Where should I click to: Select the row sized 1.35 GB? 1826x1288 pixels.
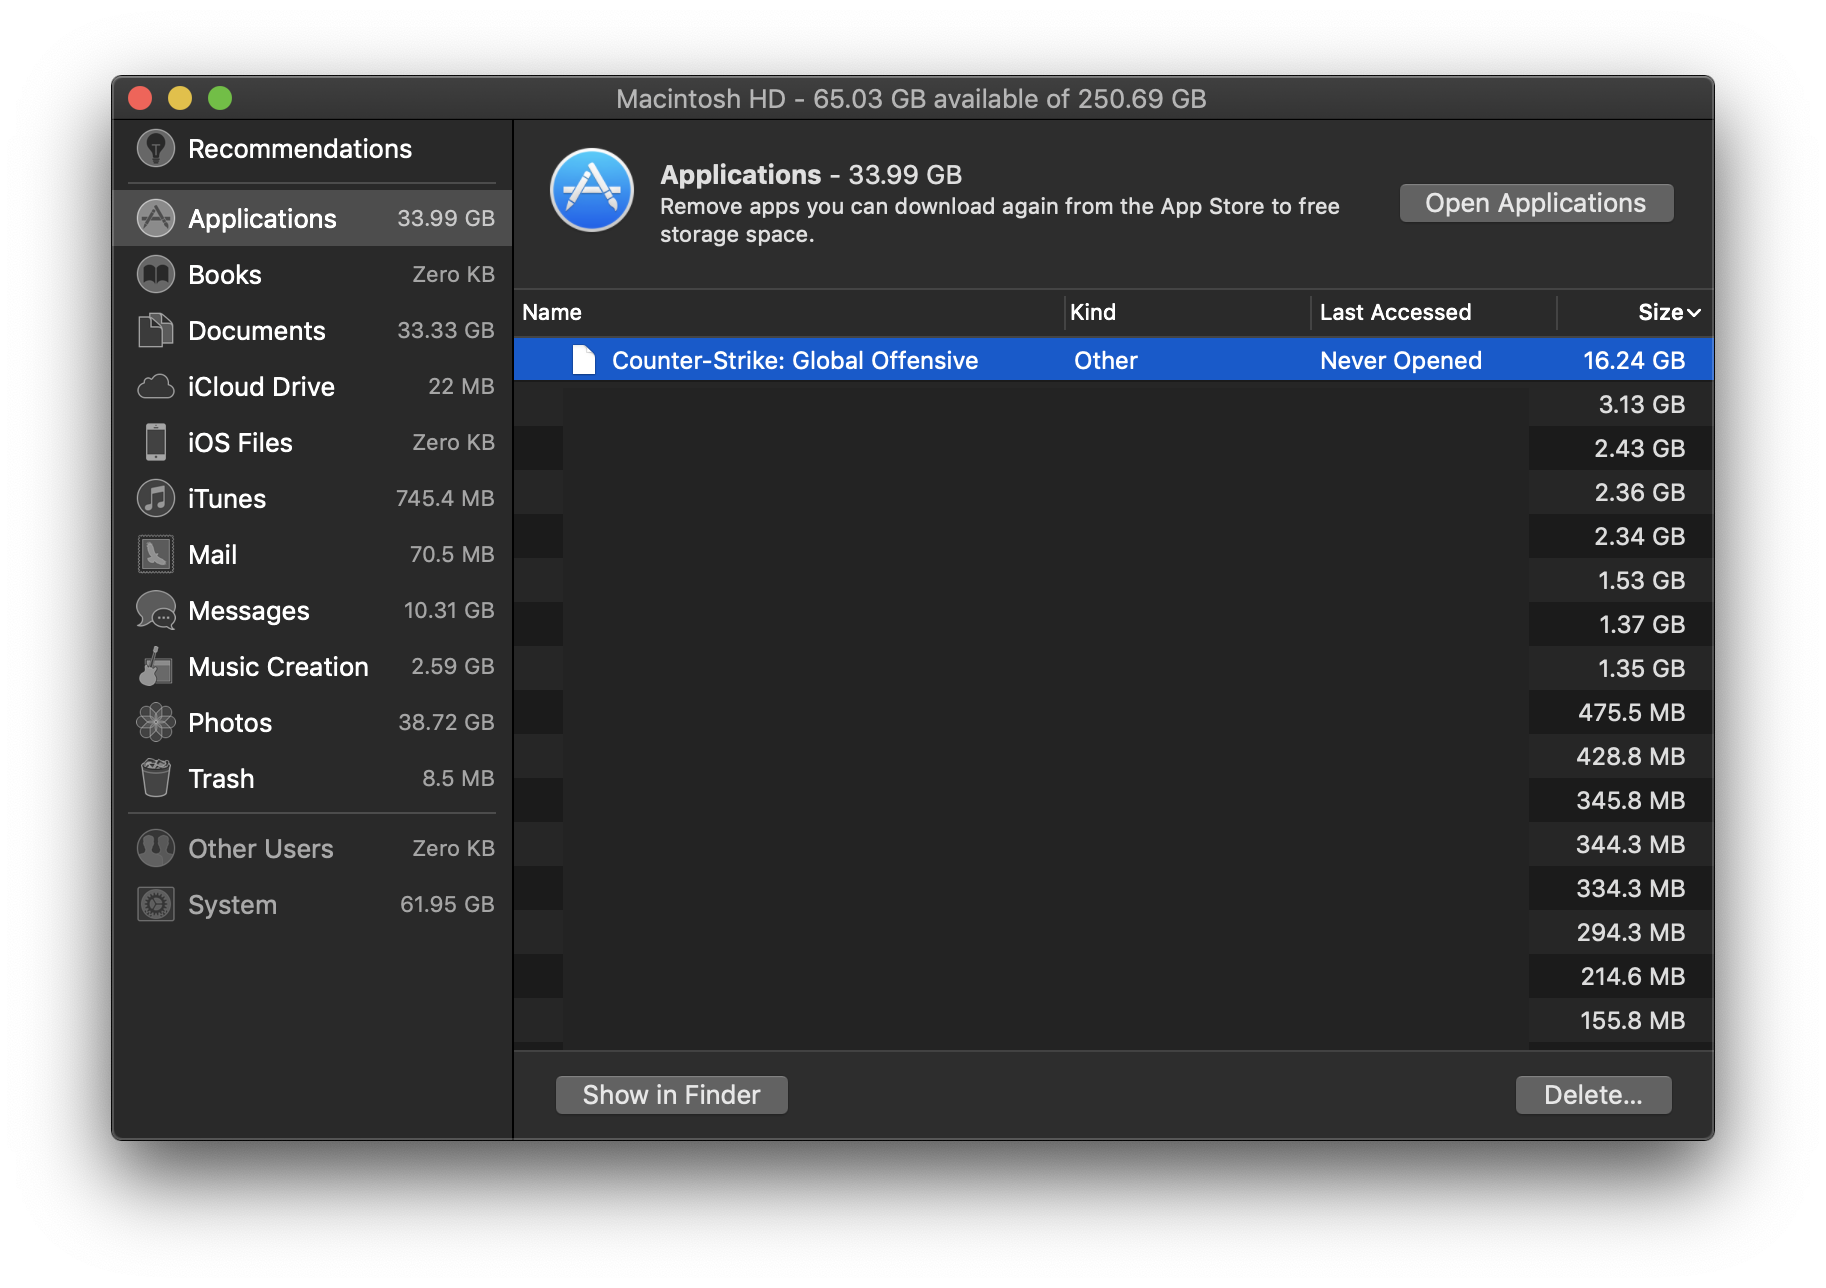coord(1113,668)
